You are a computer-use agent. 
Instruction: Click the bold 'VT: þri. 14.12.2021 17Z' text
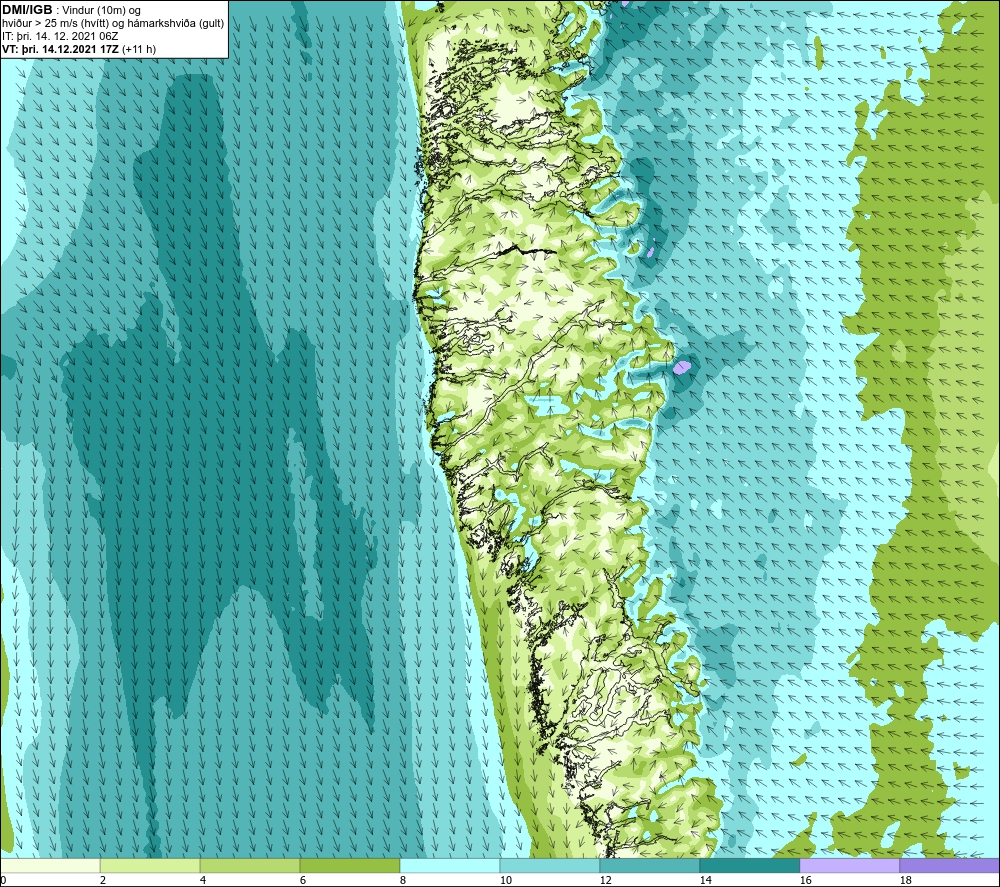pyautogui.click(x=61, y=49)
